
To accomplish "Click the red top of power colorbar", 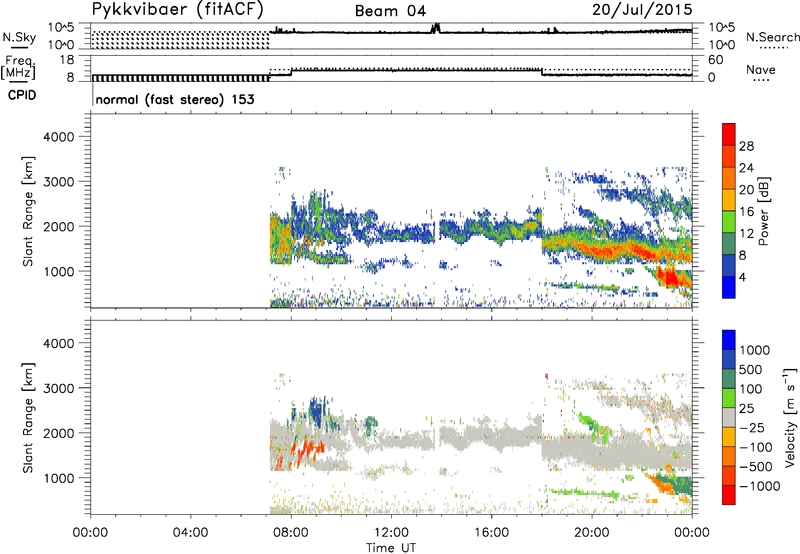I will [x=729, y=134].
